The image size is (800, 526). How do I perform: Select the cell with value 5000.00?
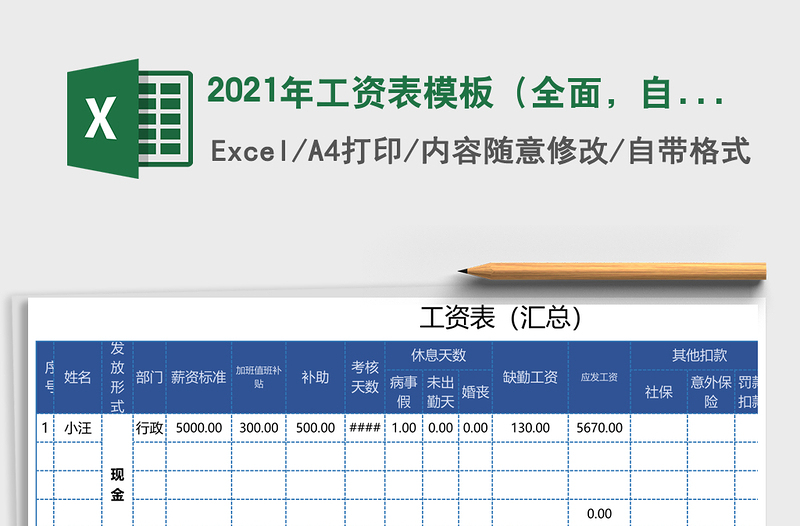point(198,428)
